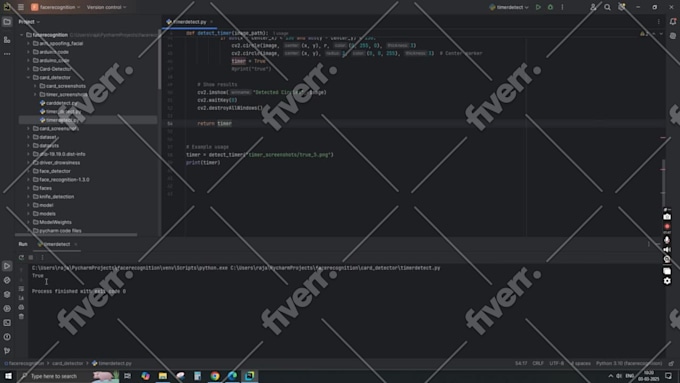
Task: Start debugging with the bug icon
Action: [x=550, y=7]
